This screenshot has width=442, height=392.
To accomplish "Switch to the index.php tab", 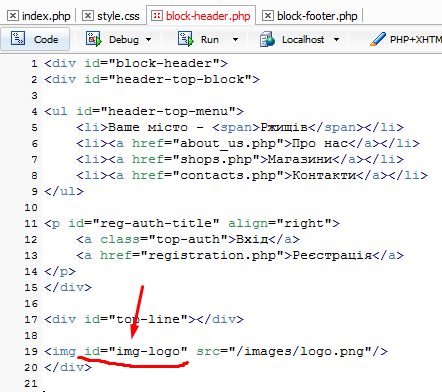I will pos(46,16).
